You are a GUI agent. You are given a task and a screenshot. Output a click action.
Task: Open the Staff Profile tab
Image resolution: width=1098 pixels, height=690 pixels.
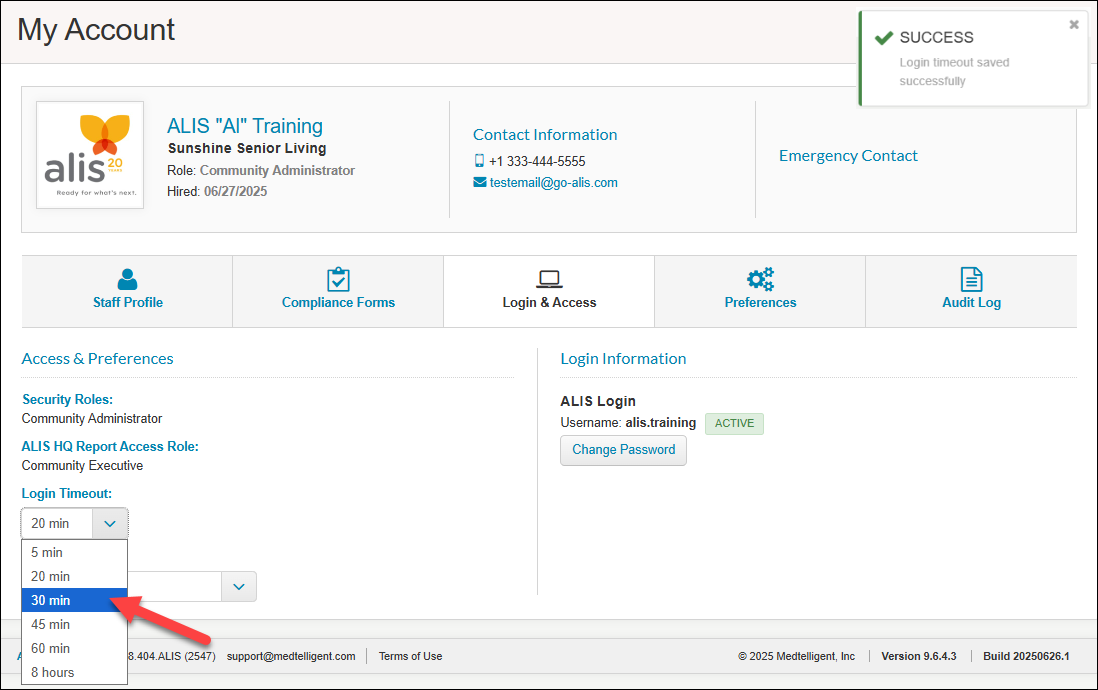(x=127, y=291)
